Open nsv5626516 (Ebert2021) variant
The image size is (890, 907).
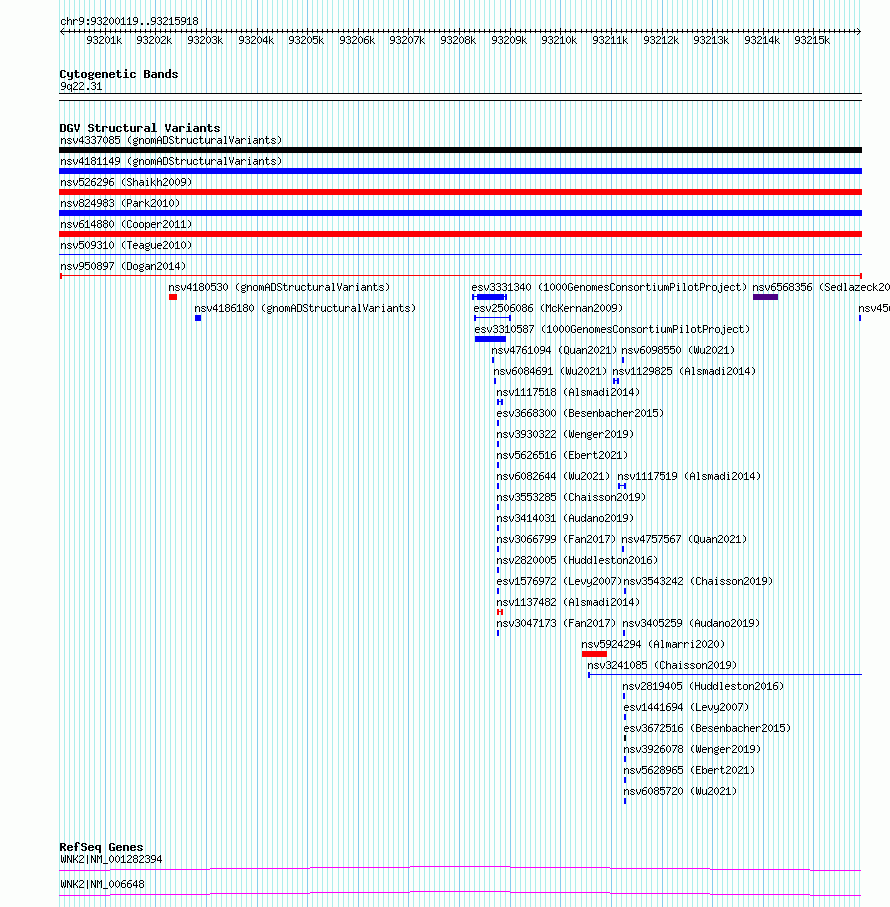562,455
